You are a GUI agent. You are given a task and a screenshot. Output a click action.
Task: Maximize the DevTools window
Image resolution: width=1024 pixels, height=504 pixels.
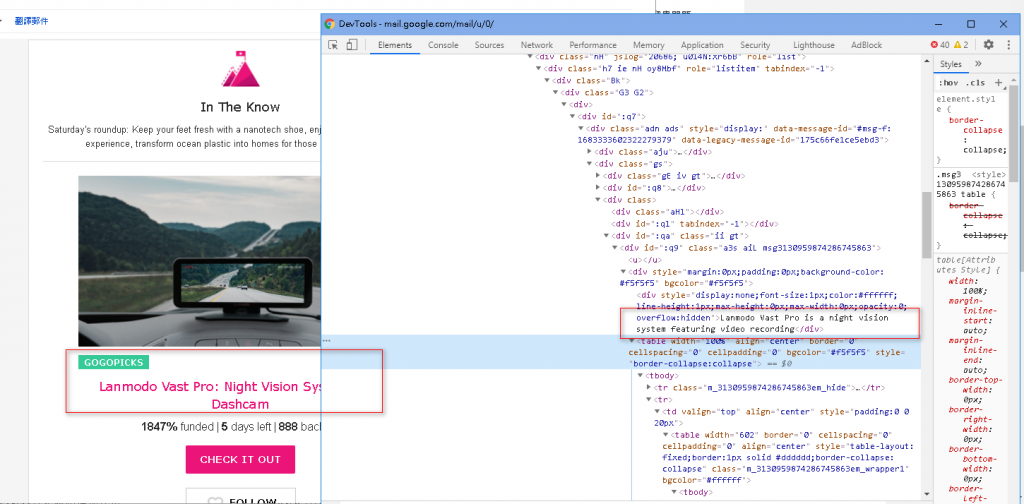point(971,24)
